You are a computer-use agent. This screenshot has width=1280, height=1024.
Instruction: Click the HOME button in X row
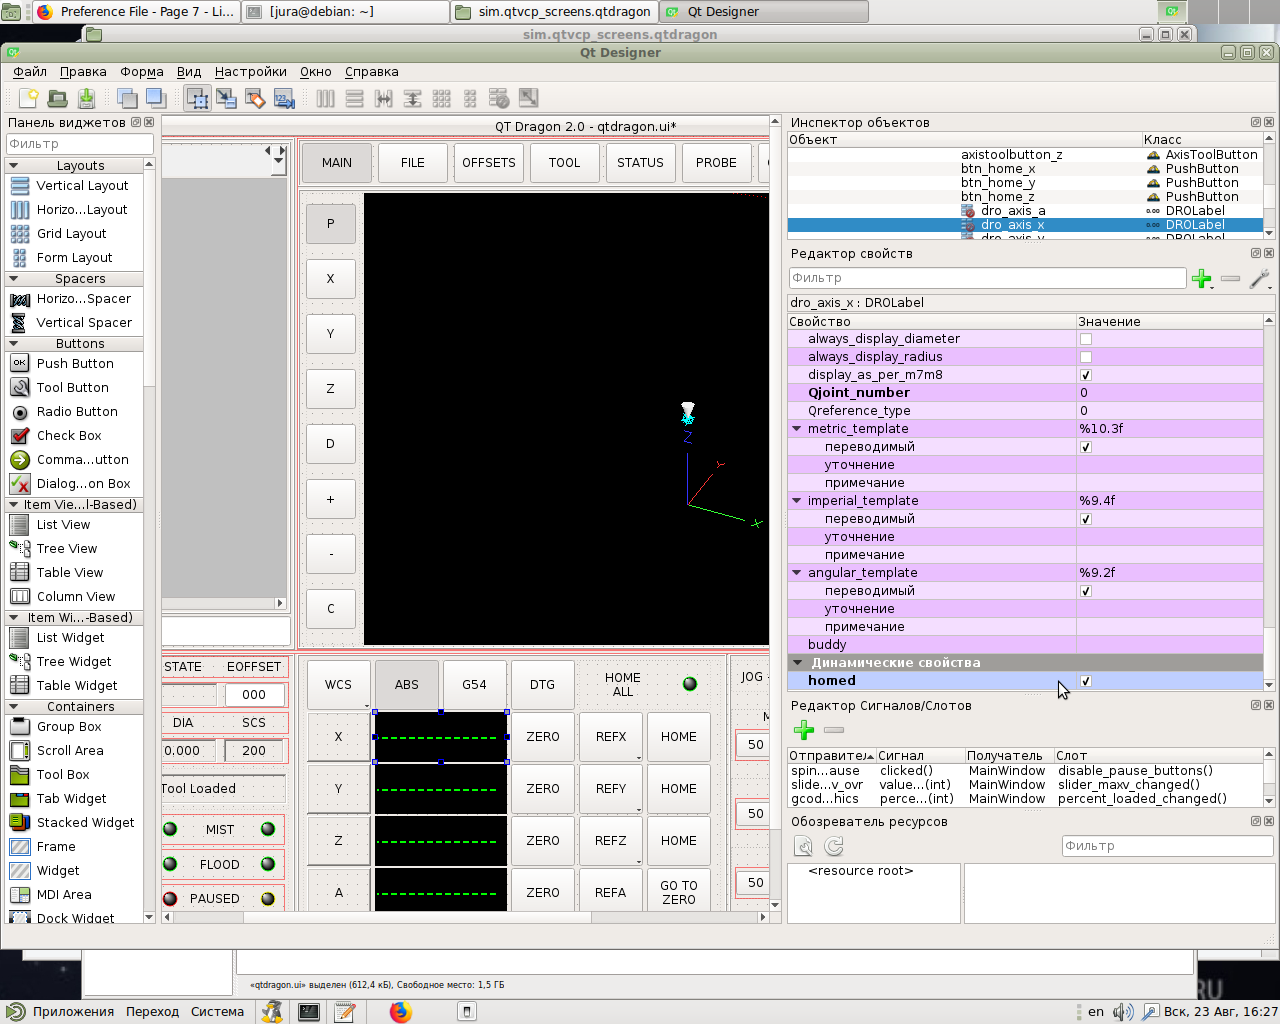pos(679,737)
